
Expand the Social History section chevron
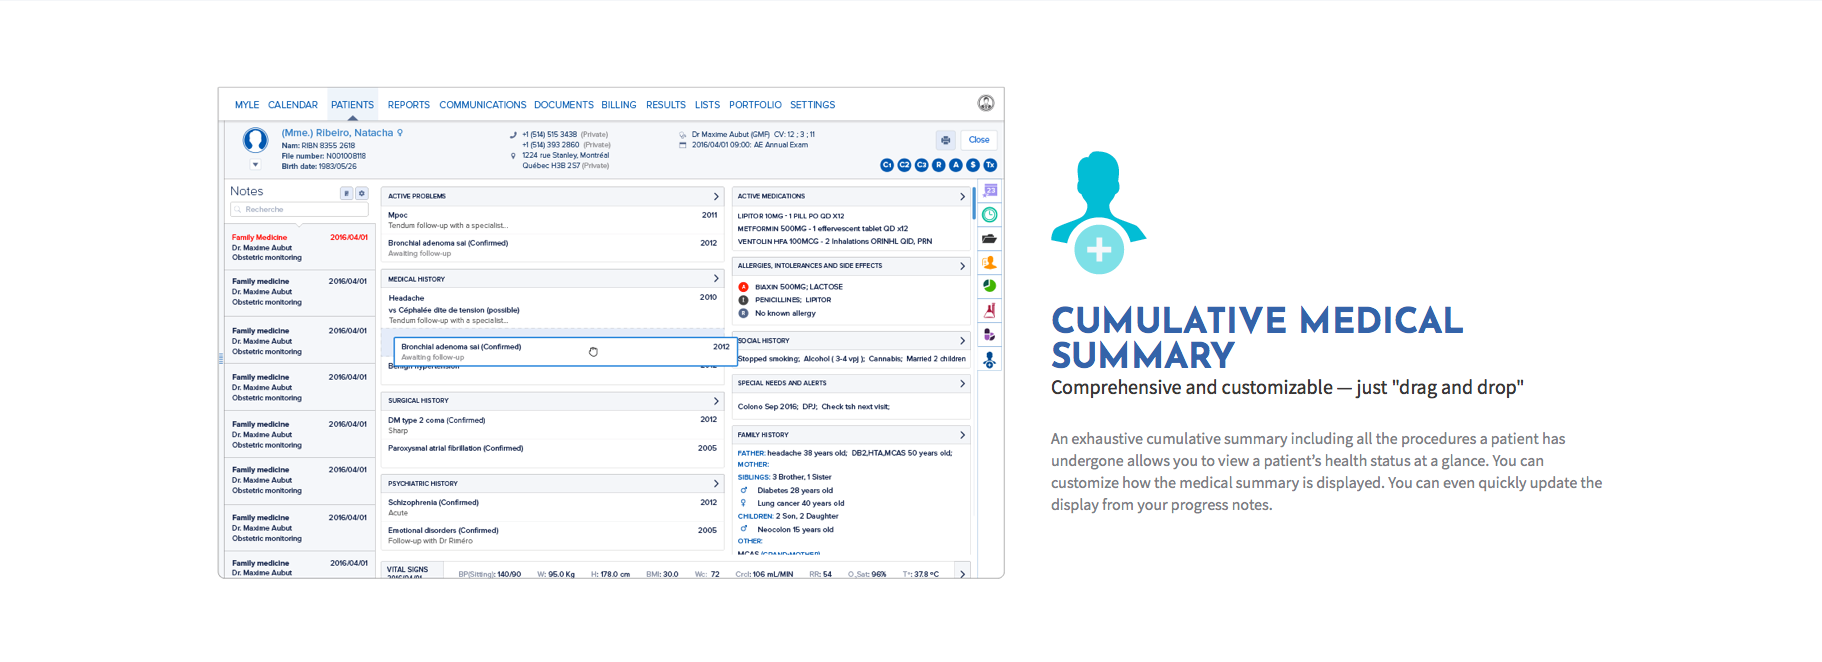962,341
